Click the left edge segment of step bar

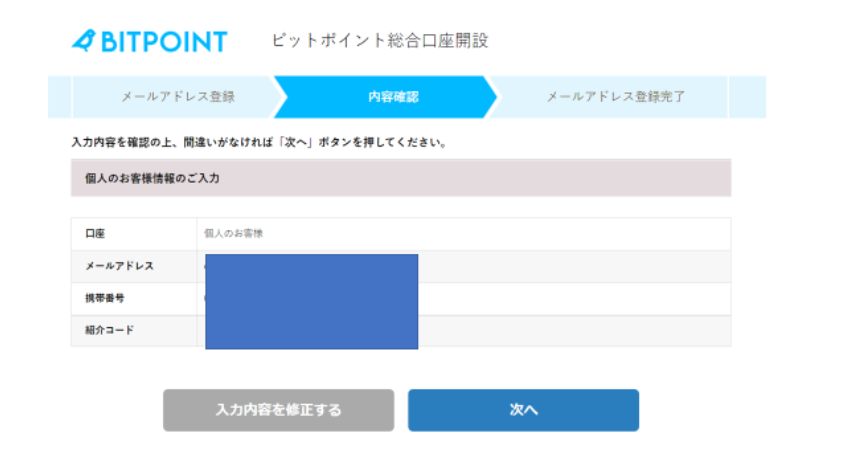[x=59, y=97]
